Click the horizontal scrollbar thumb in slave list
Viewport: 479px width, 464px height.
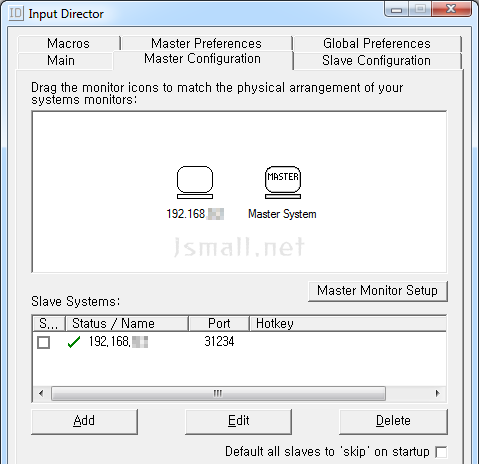click(x=218, y=394)
